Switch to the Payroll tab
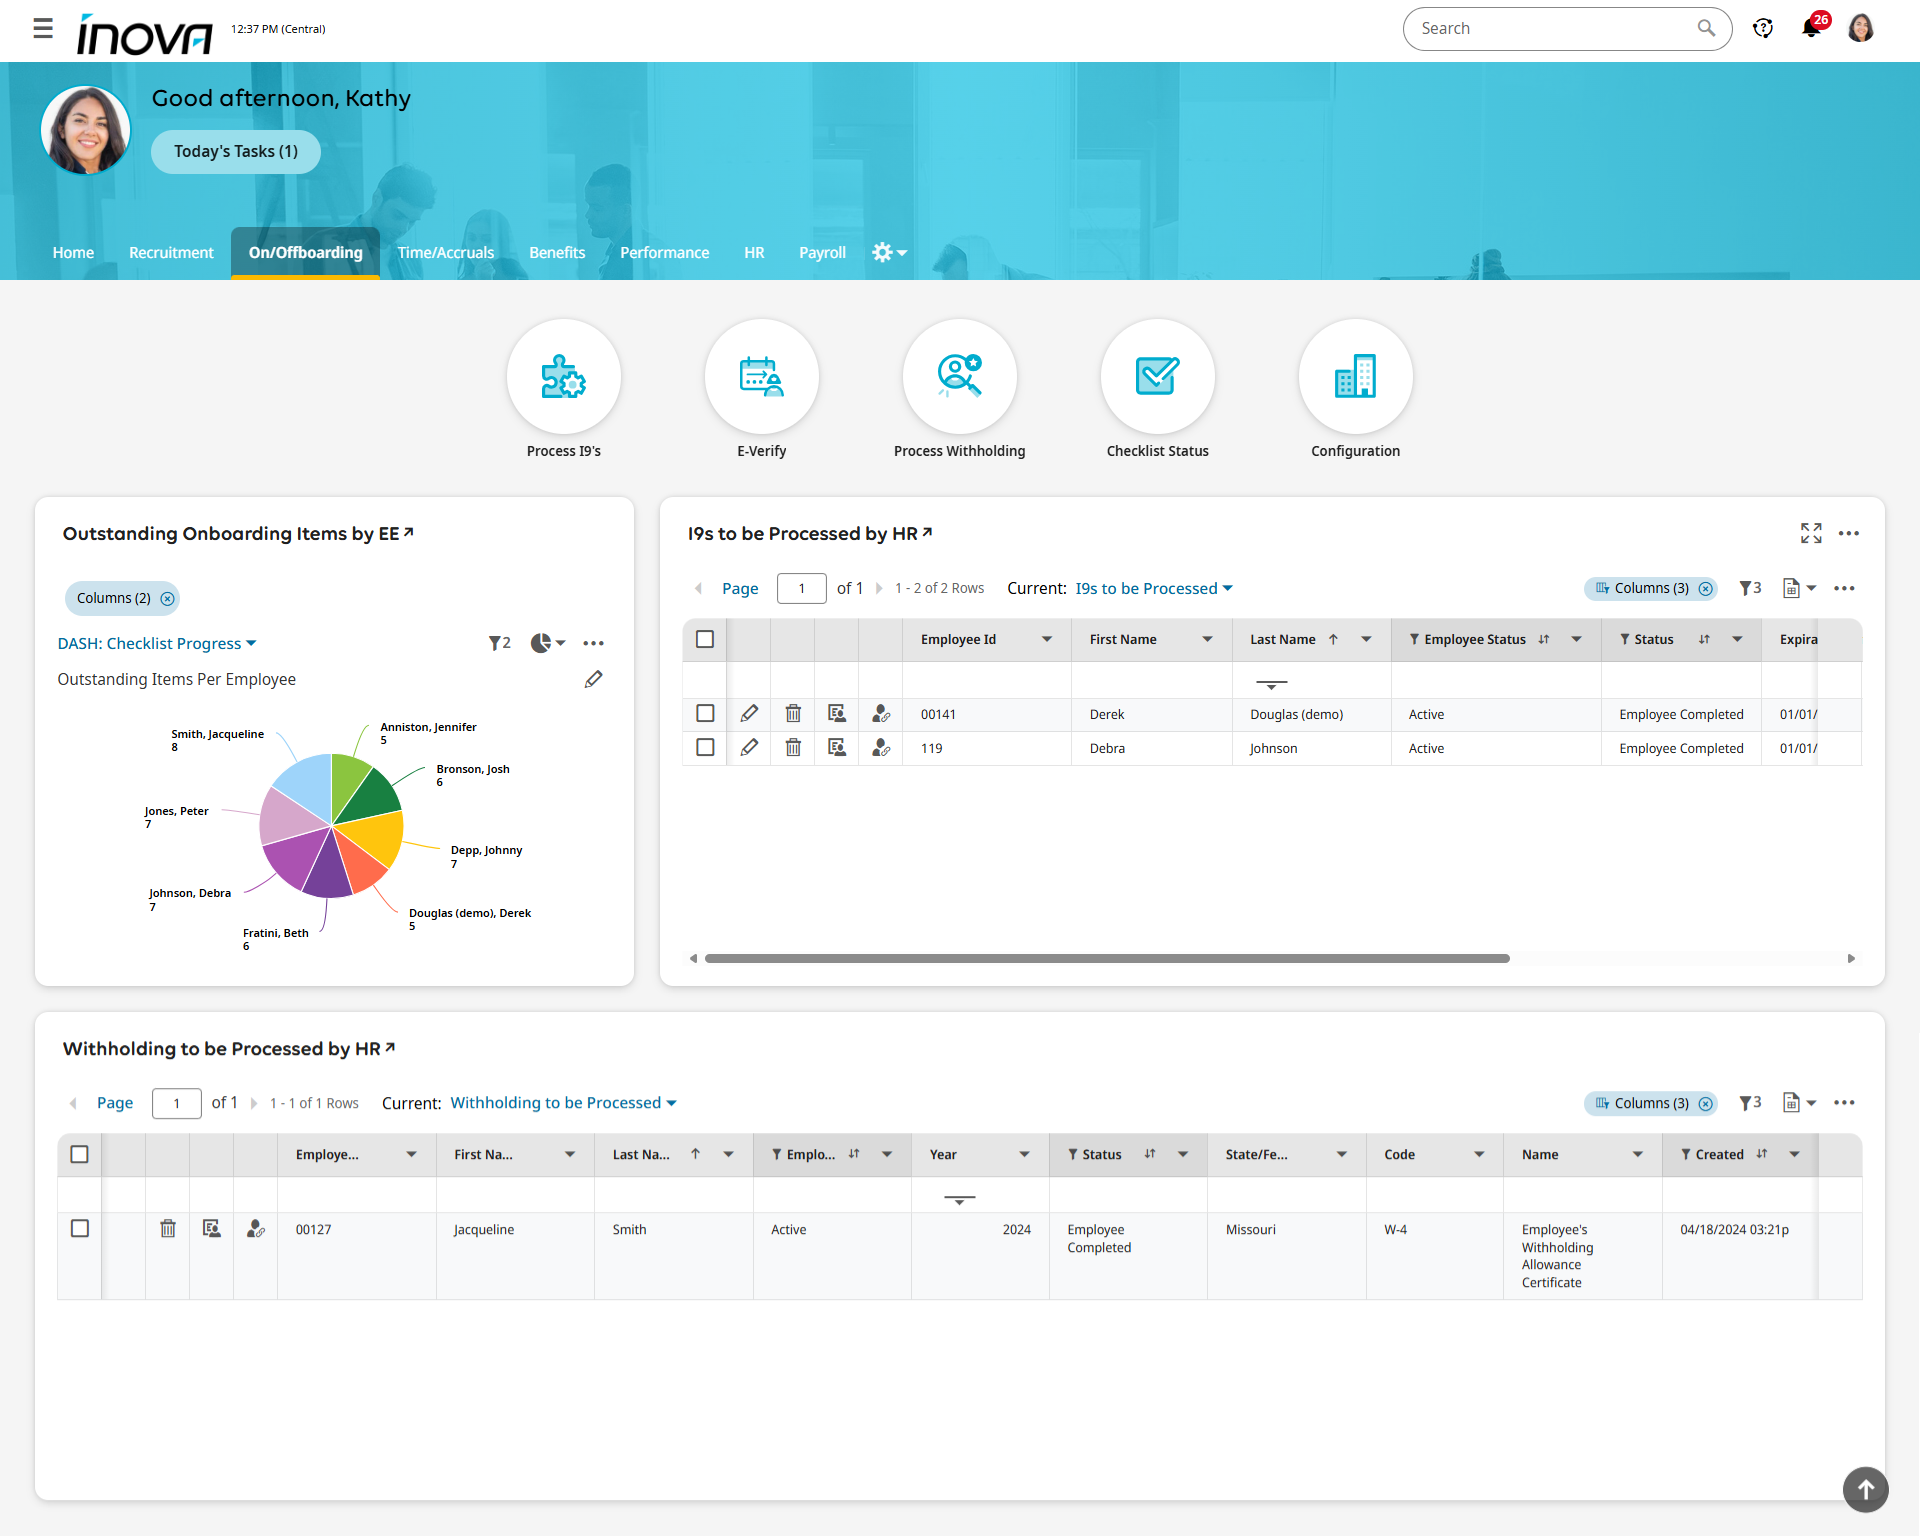 click(x=822, y=253)
